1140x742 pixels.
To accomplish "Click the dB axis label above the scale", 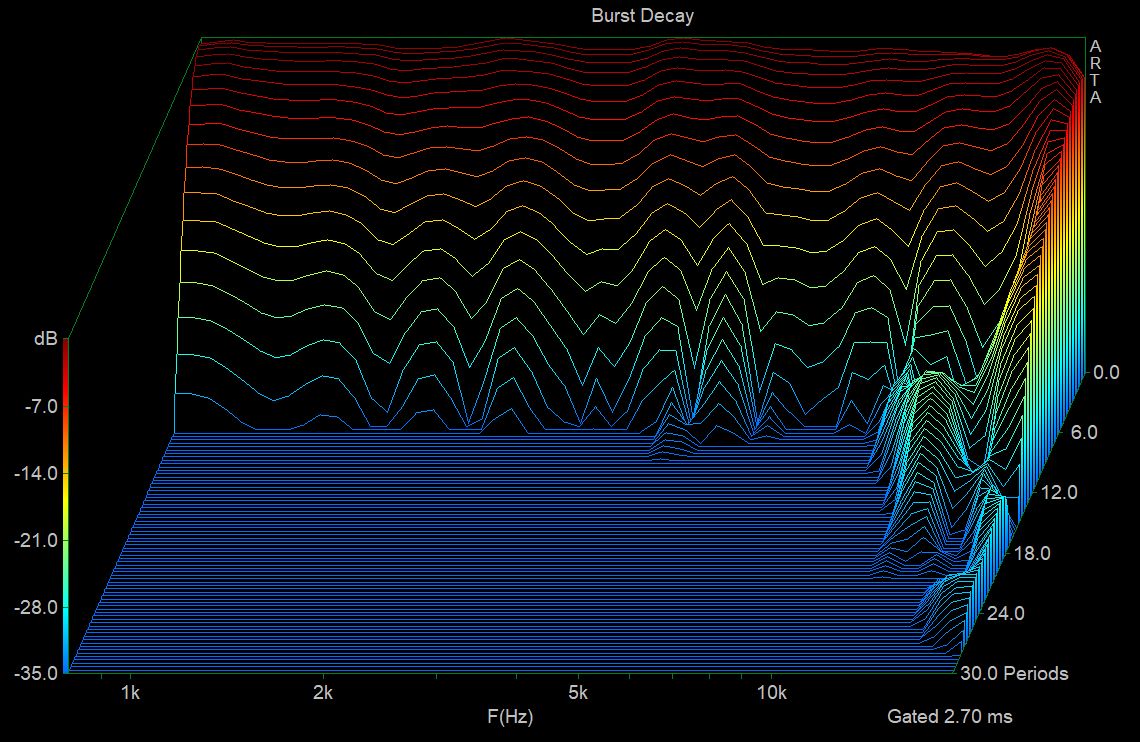I will pos(44,340).
